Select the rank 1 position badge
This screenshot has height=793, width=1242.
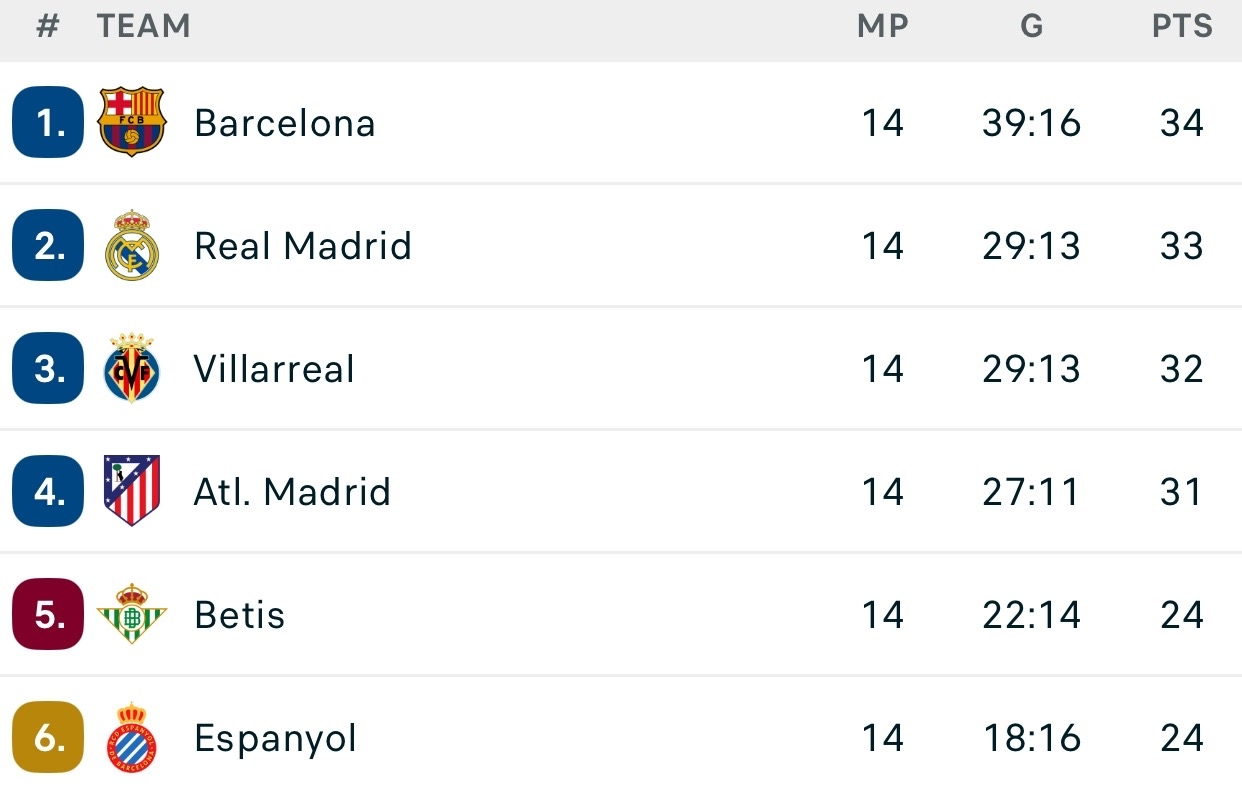click(x=48, y=123)
